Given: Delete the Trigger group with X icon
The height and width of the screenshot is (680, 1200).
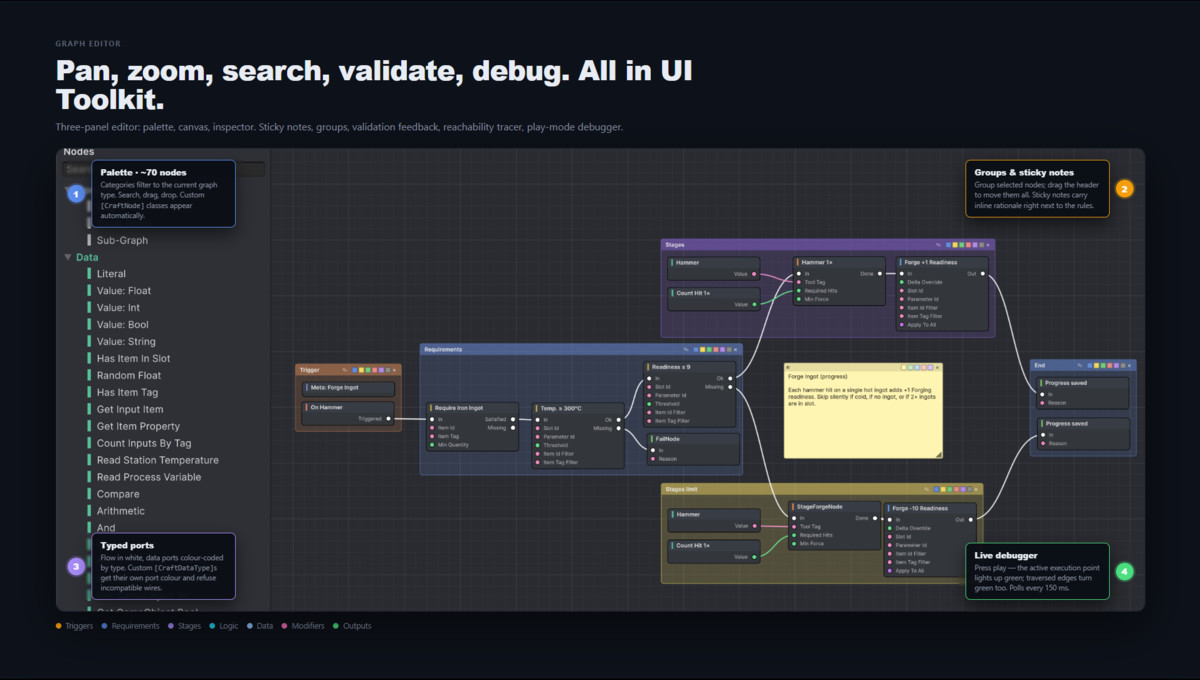Looking at the screenshot, I should pyautogui.click(x=394, y=370).
